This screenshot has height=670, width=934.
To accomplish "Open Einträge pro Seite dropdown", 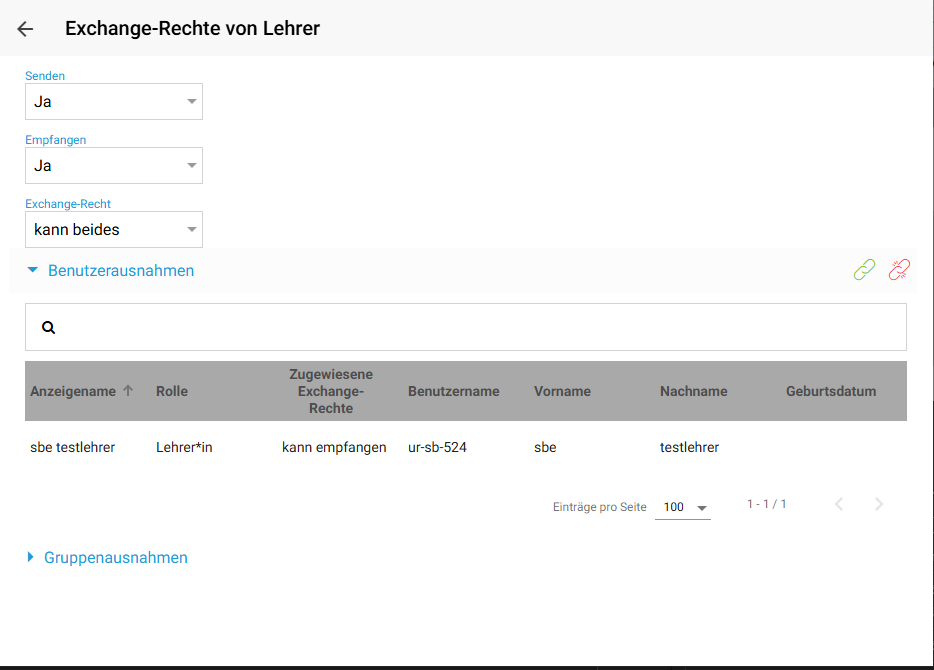I will click(x=683, y=507).
